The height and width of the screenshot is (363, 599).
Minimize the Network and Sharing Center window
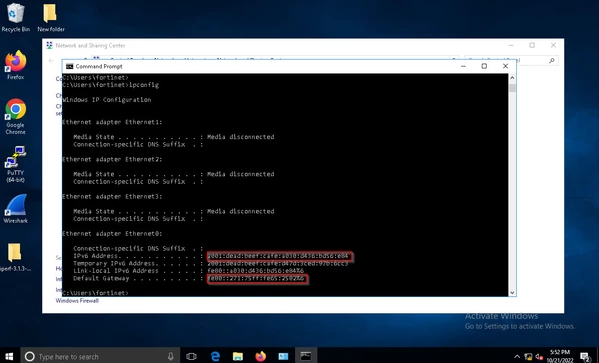(511, 45)
